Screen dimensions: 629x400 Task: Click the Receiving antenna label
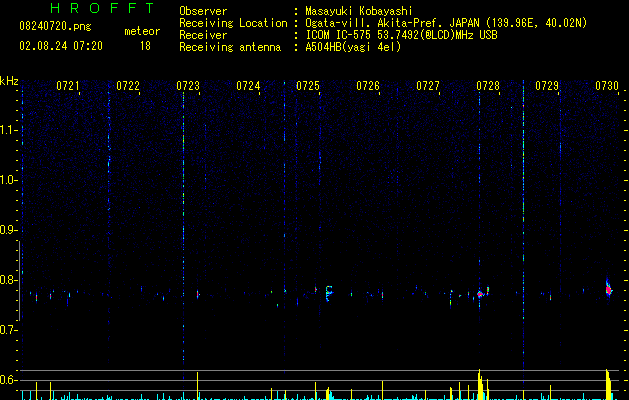(230, 47)
